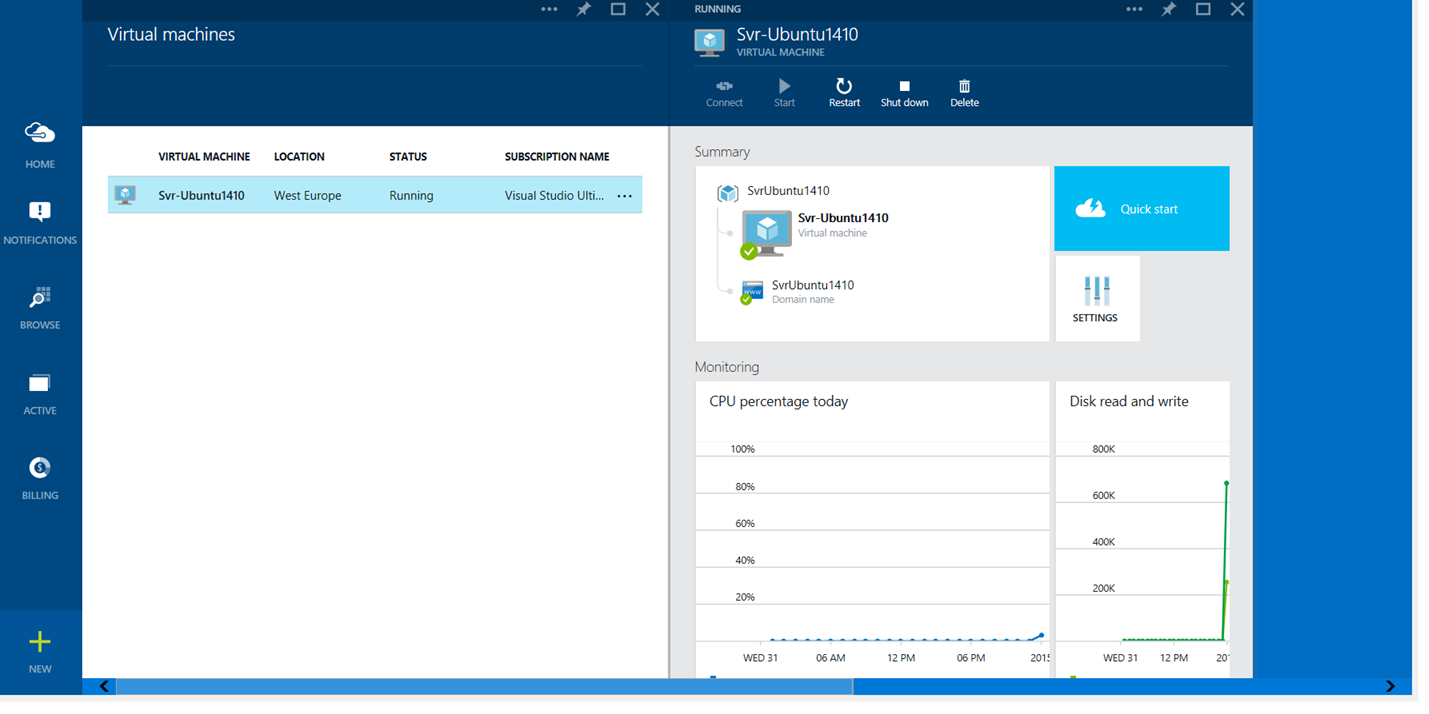Show the ACTIVE journeys hub
The image size is (1429, 714).
pos(40,393)
